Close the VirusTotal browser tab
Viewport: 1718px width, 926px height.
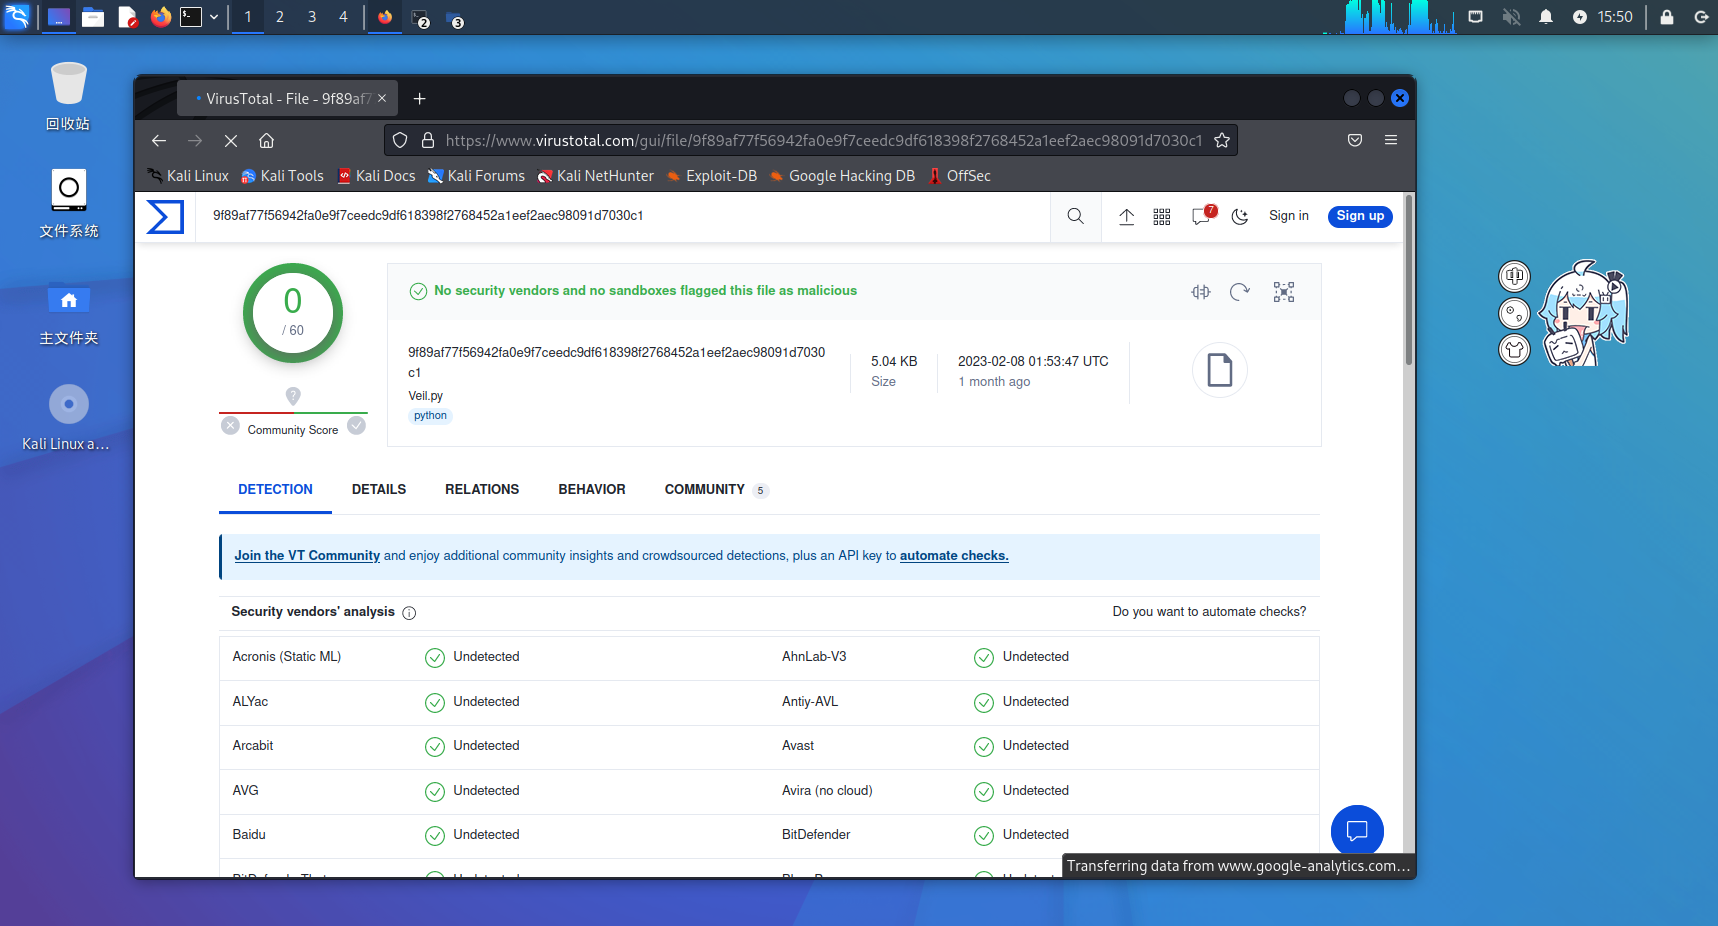[x=382, y=99]
